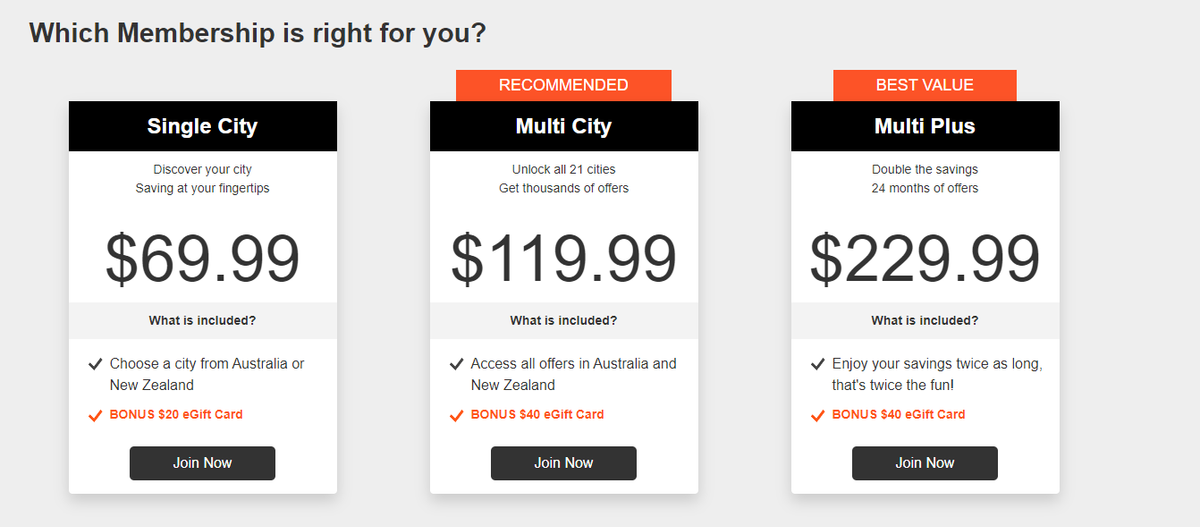Image resolution: width=1200 pixels, height=527 pixels.
Task: Click the RECOMMENDED orange badge
Action: 564,85
